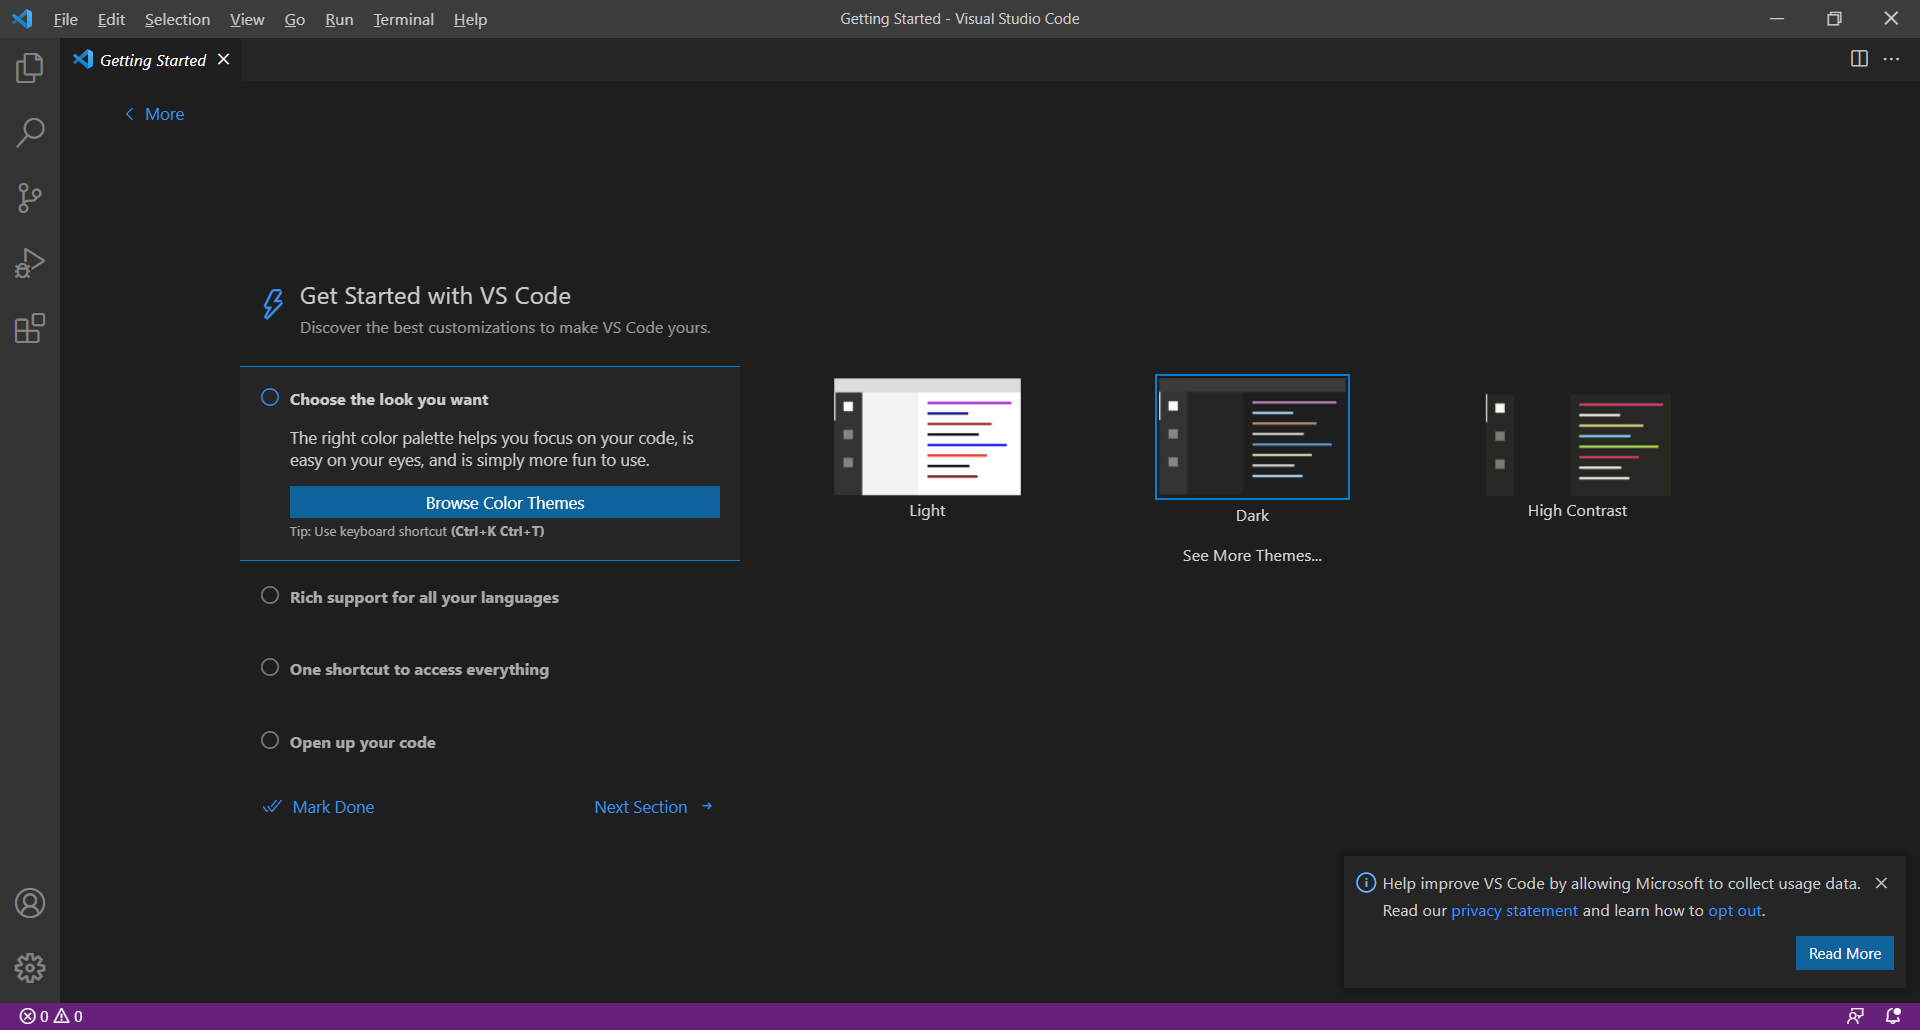Close the Getting Started tab
This screenshot has width=1920, height=1030.
tap(224, 59)
